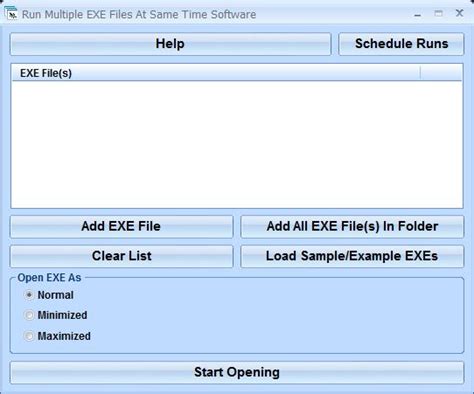The width and height of the screenshot is (474, 394).
Task: Click the application icon in title bar
Action: tap(11, 14)
